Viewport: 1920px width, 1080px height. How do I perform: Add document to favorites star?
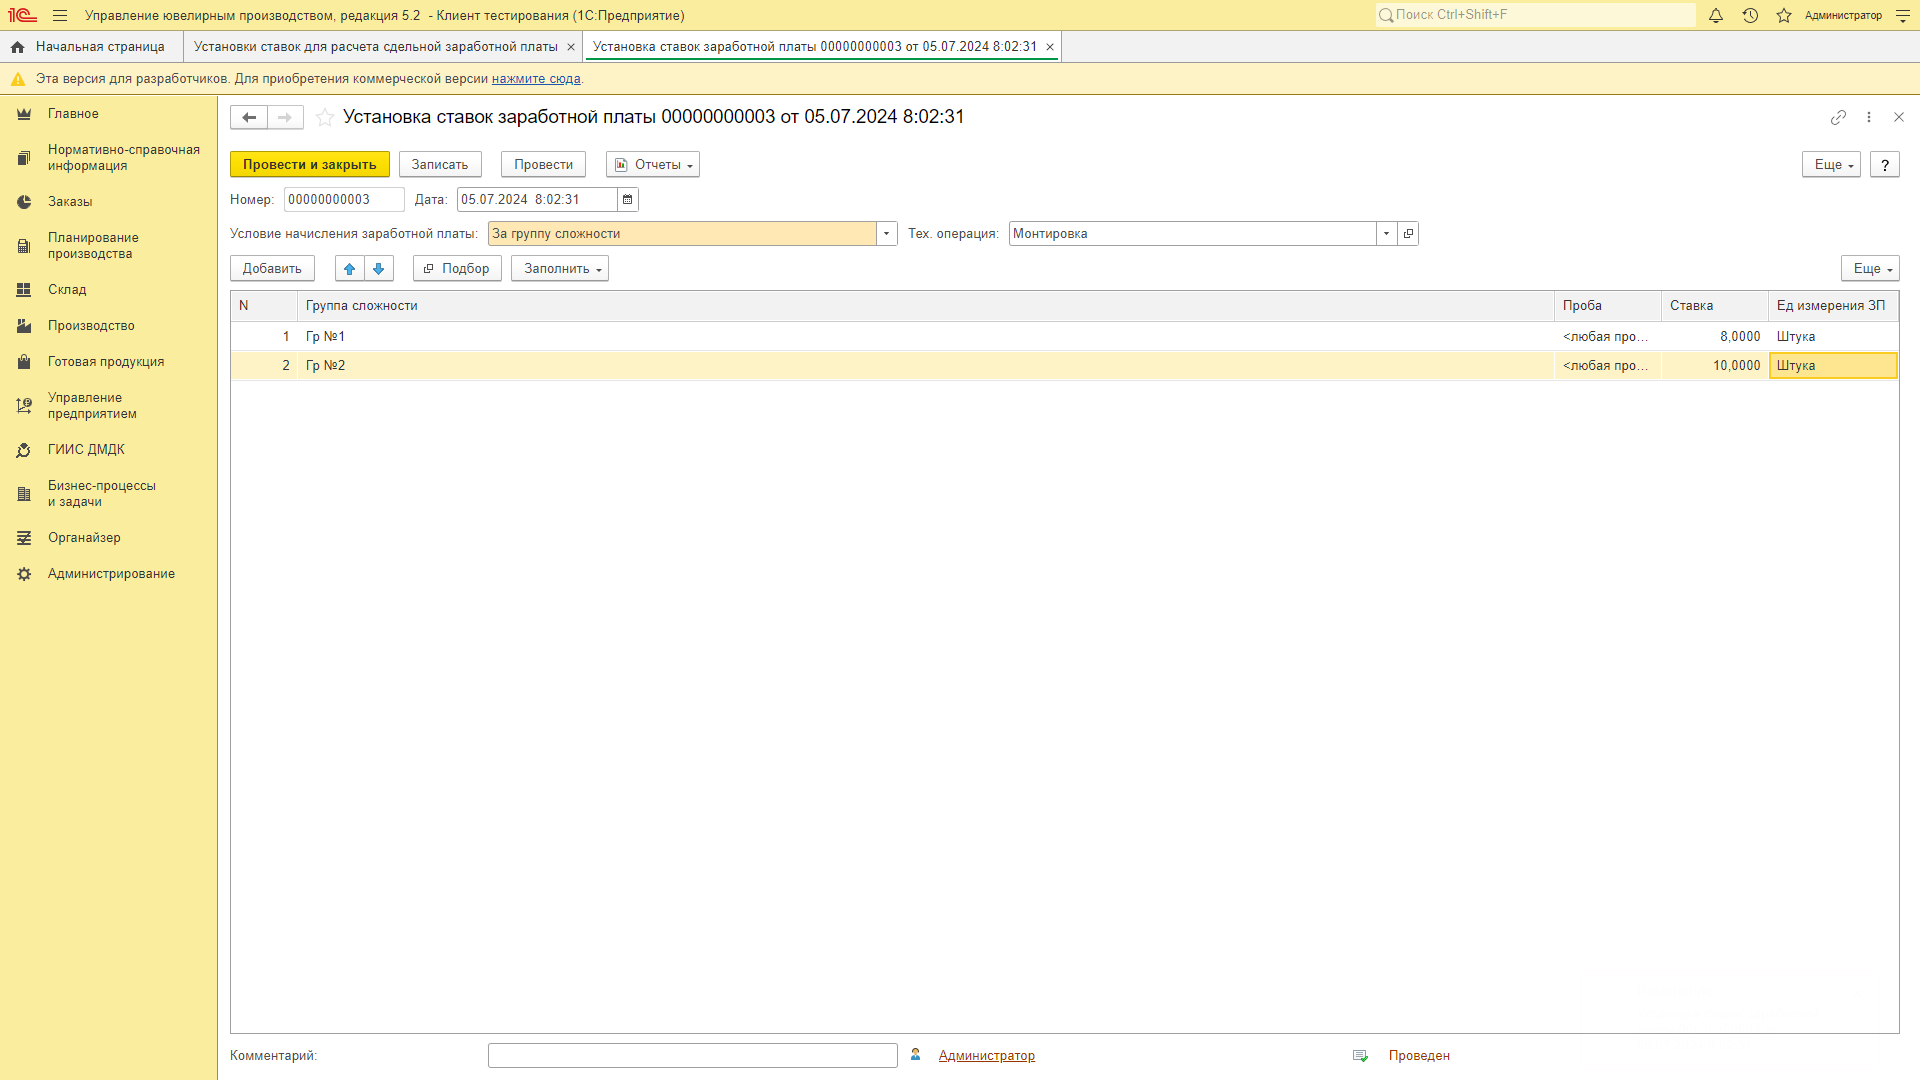tap(325, 118)
